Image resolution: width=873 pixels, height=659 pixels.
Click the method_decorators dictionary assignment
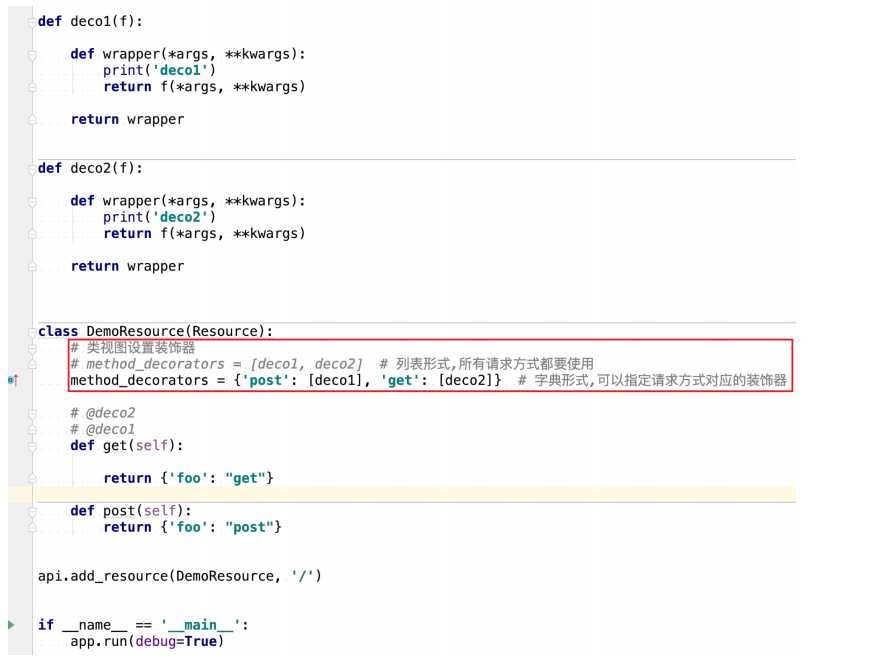tap(286, 381)
